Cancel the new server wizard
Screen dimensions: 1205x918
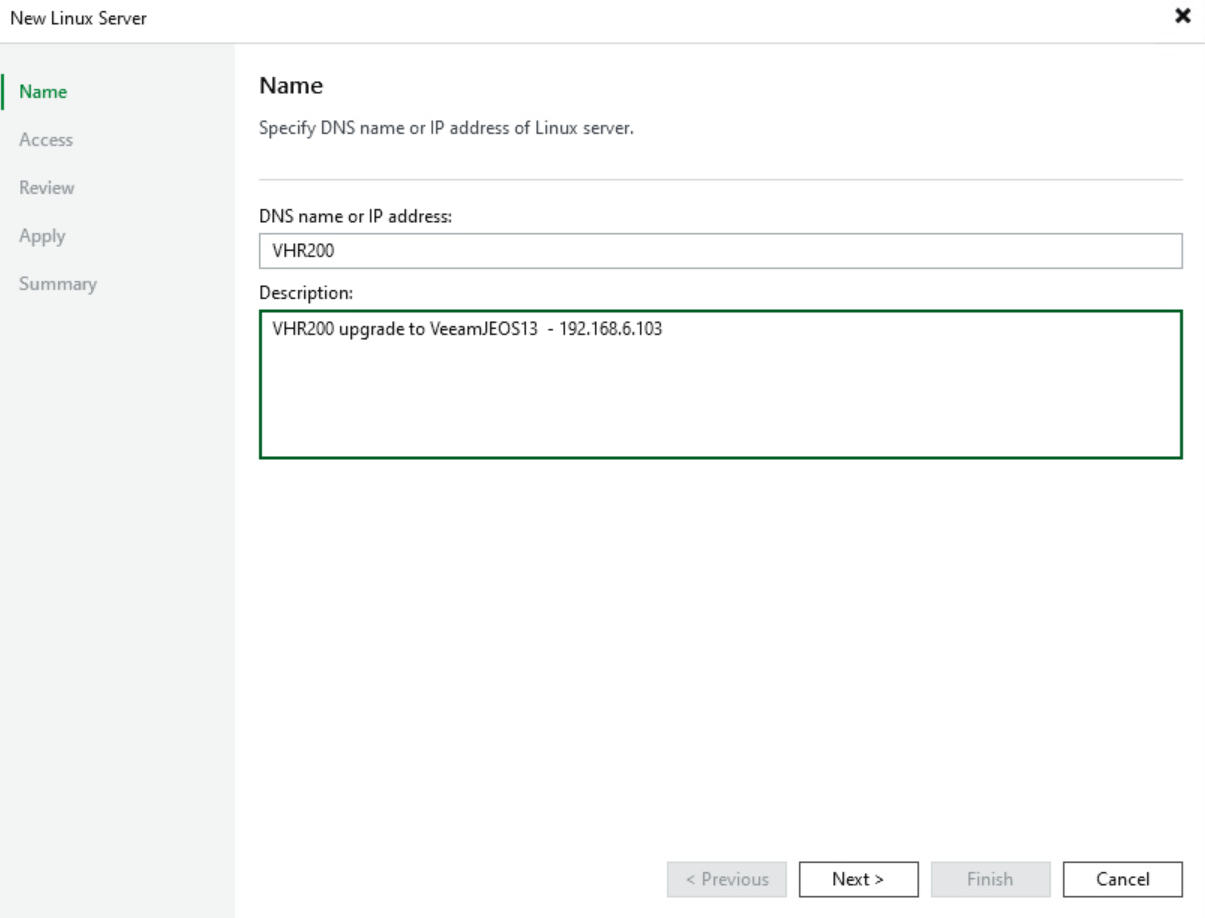1122,879
